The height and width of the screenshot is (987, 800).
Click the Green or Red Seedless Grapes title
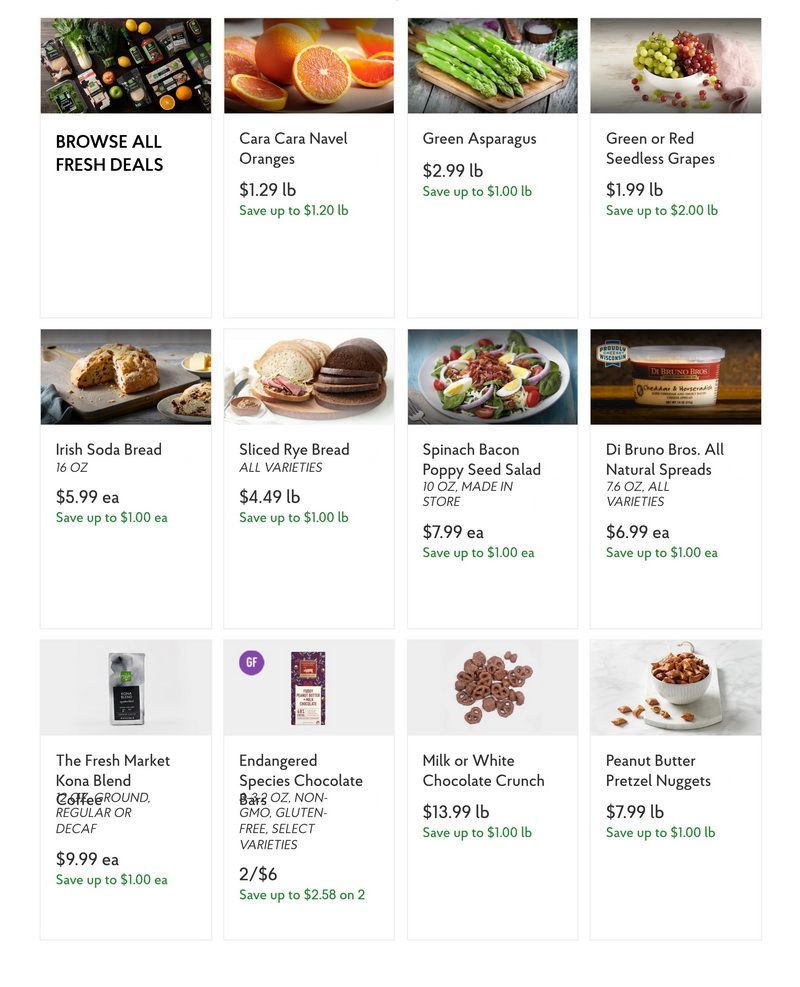point(660,149)
